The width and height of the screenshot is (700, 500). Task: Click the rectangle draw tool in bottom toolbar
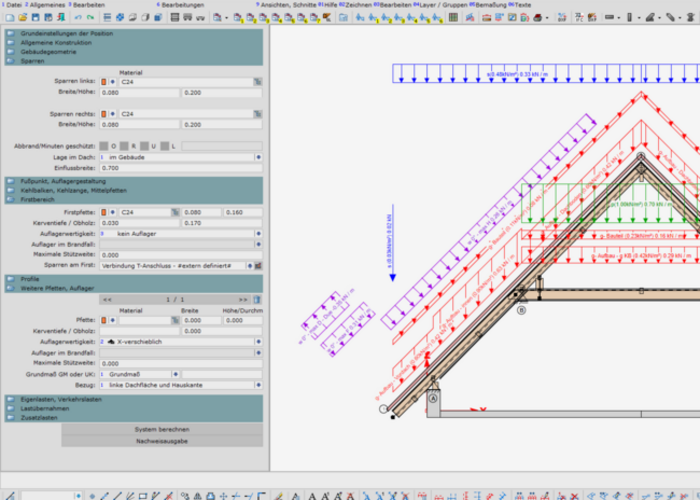[143, 496]
